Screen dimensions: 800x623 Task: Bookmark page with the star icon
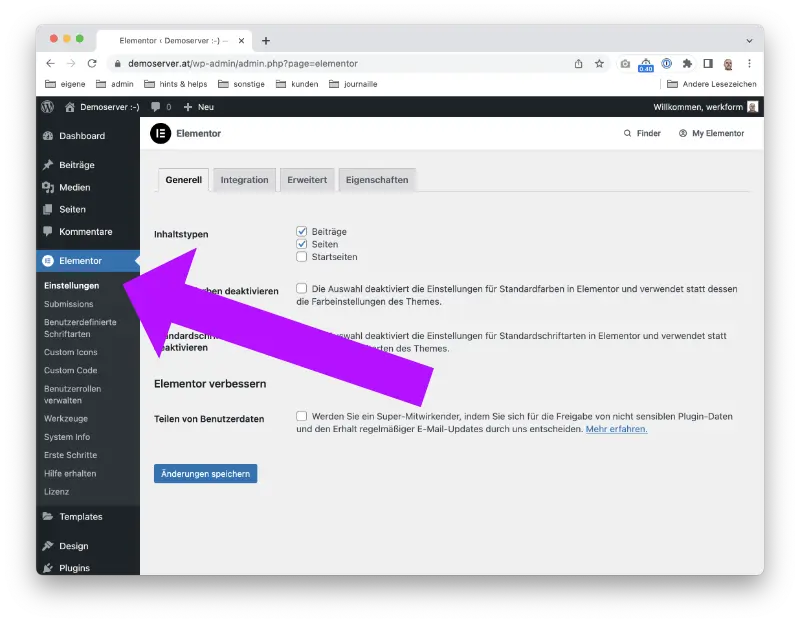(599, 63)
